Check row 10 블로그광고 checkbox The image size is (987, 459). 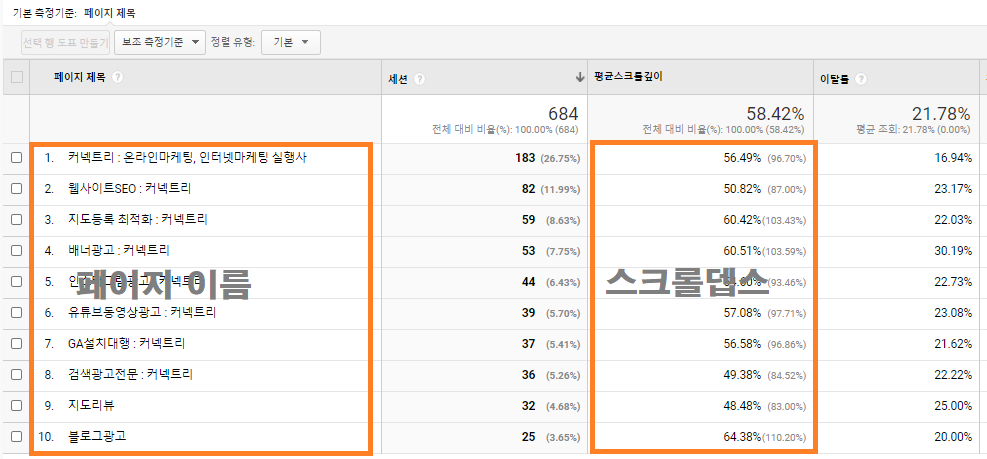pos(16,436)
